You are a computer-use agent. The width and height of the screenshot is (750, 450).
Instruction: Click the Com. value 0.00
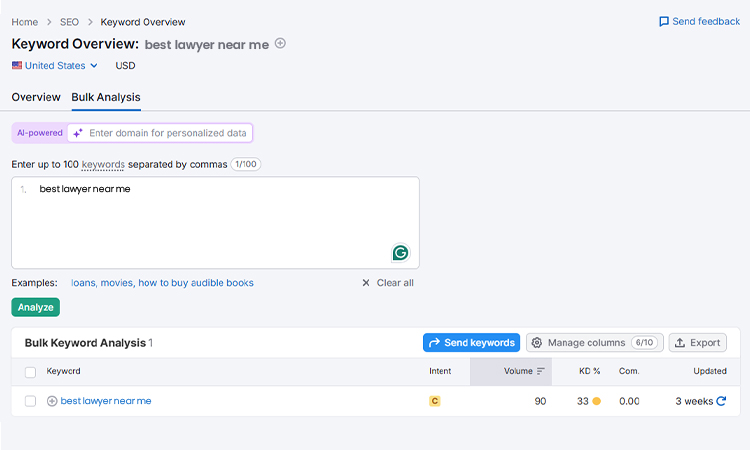pyautogui.click(x=629, y=401)
